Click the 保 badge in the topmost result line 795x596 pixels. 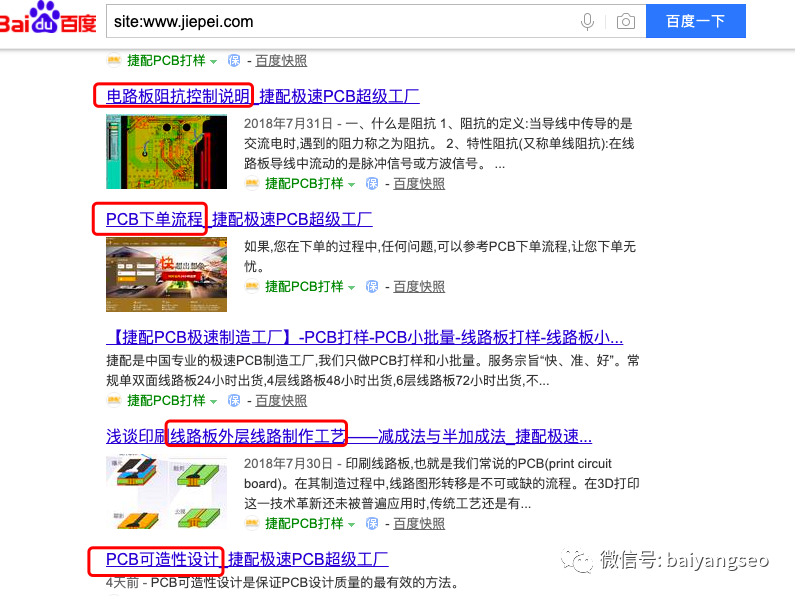tap(234, 60)
